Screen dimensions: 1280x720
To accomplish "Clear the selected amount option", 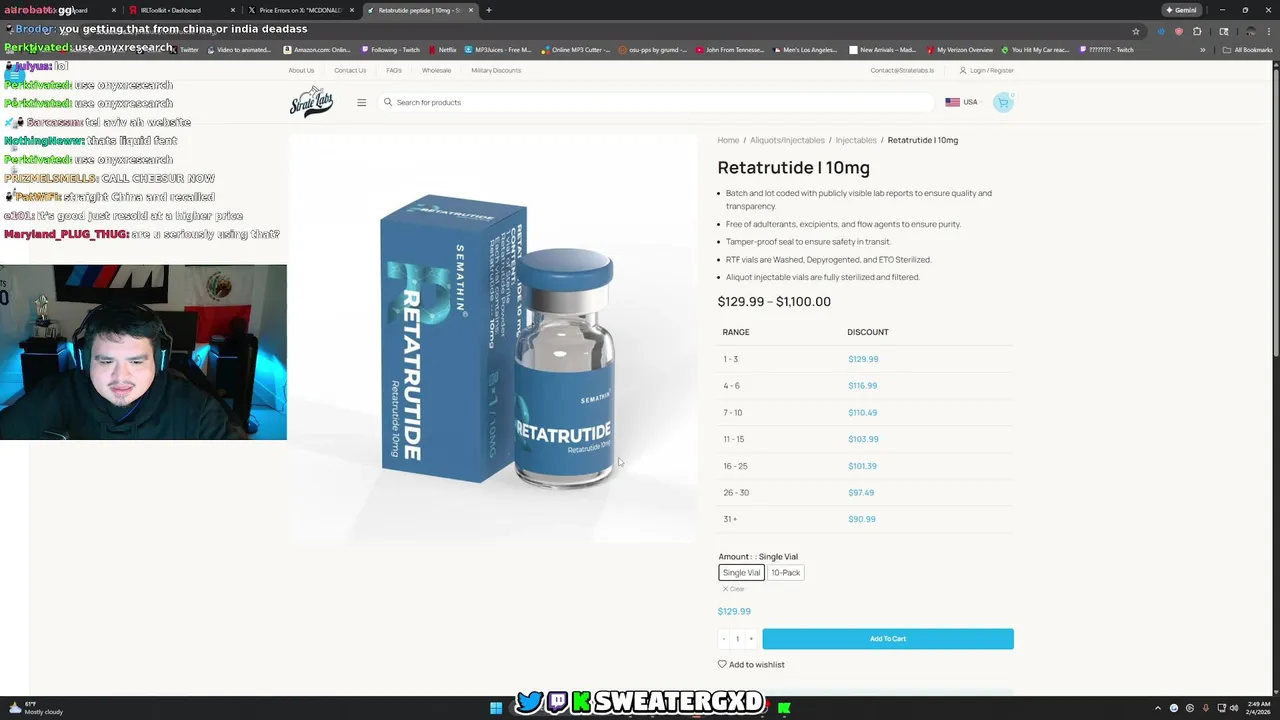I will (x=733, y=589).
